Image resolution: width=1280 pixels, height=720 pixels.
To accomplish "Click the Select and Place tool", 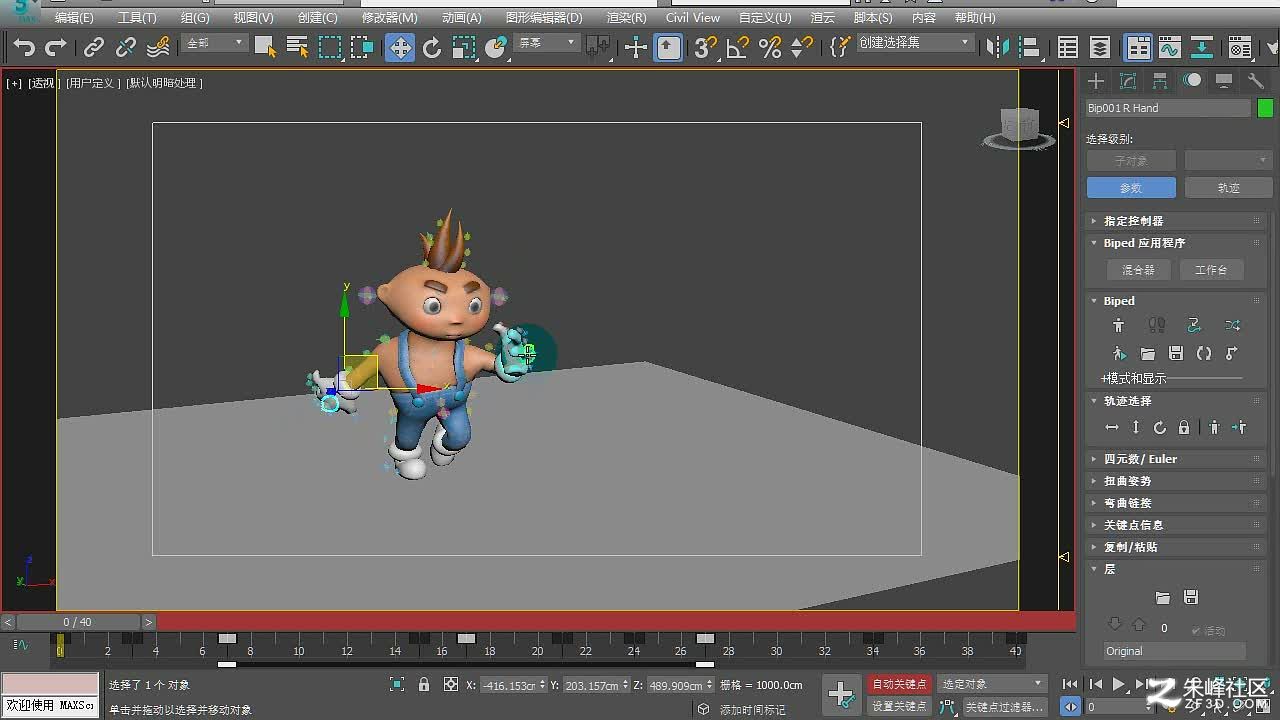I will click(x=496, y=47).
